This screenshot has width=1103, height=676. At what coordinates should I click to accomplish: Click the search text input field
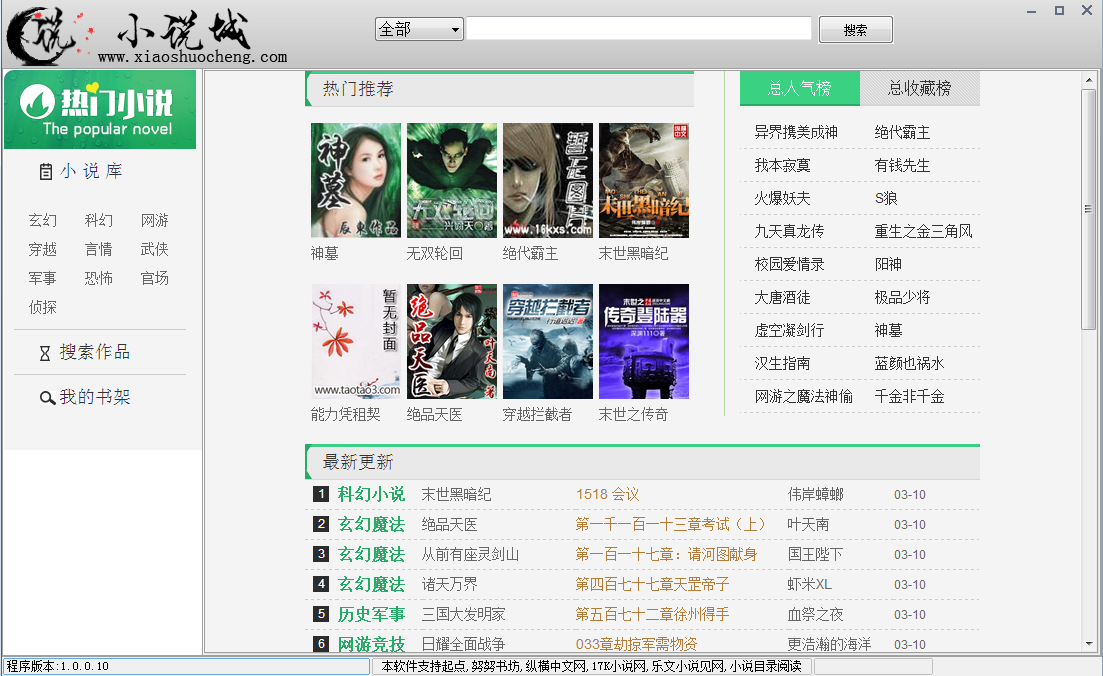point(638,29)
